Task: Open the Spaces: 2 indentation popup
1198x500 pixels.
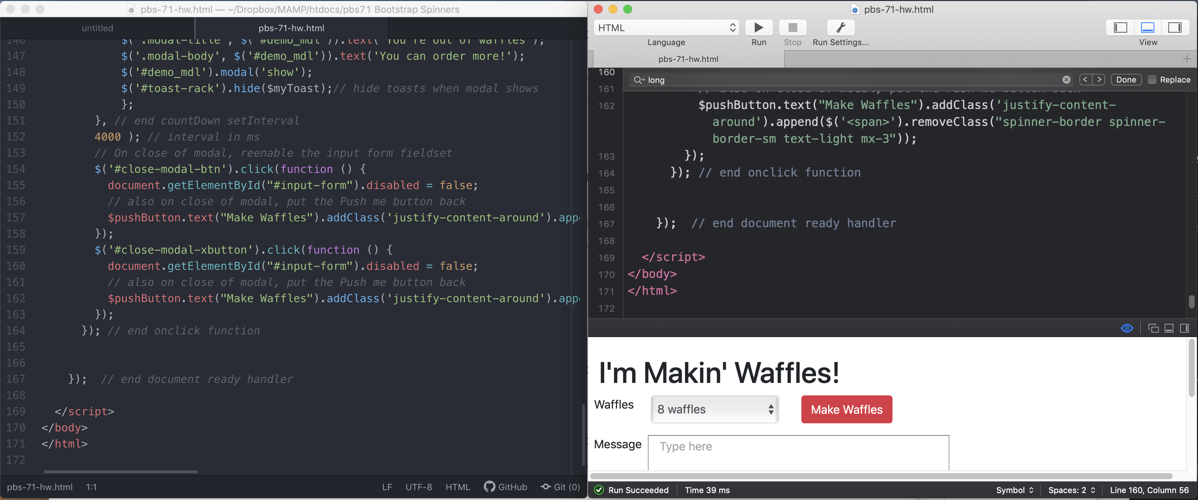Action: coord(1072,490)
